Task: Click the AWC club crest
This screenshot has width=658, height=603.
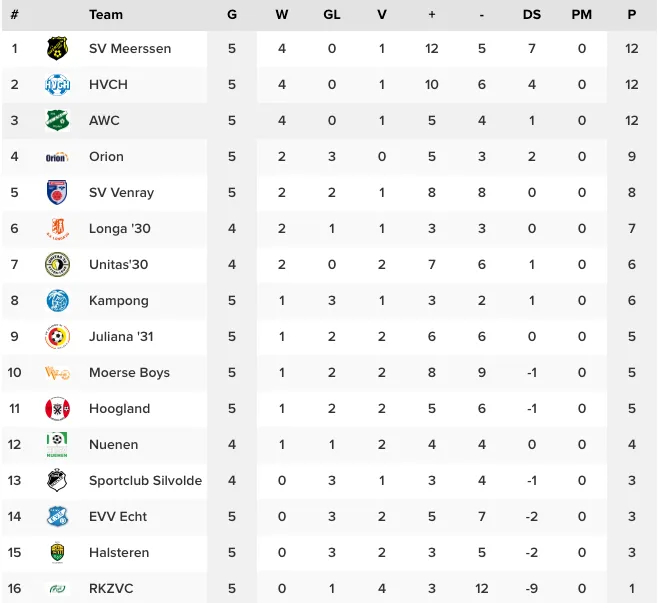Action: (x=57, y=121)
